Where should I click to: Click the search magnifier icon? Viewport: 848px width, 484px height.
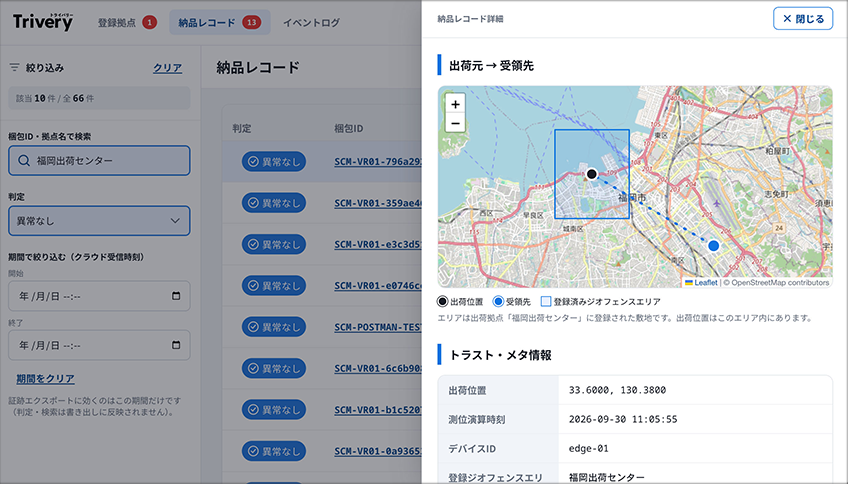click(x=24, y=161)
